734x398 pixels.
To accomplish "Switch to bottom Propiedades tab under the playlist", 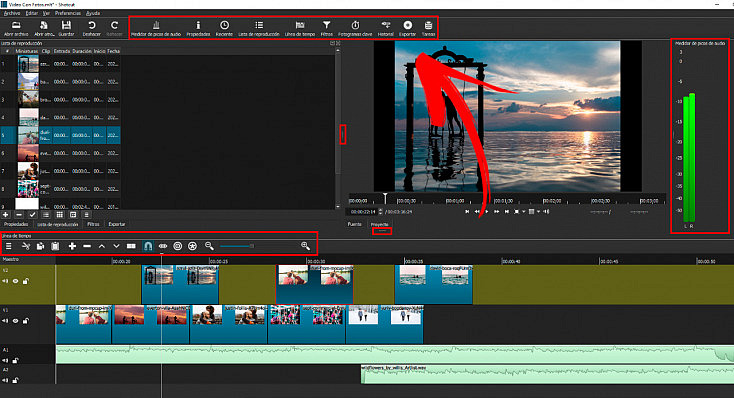I will 16,224.
